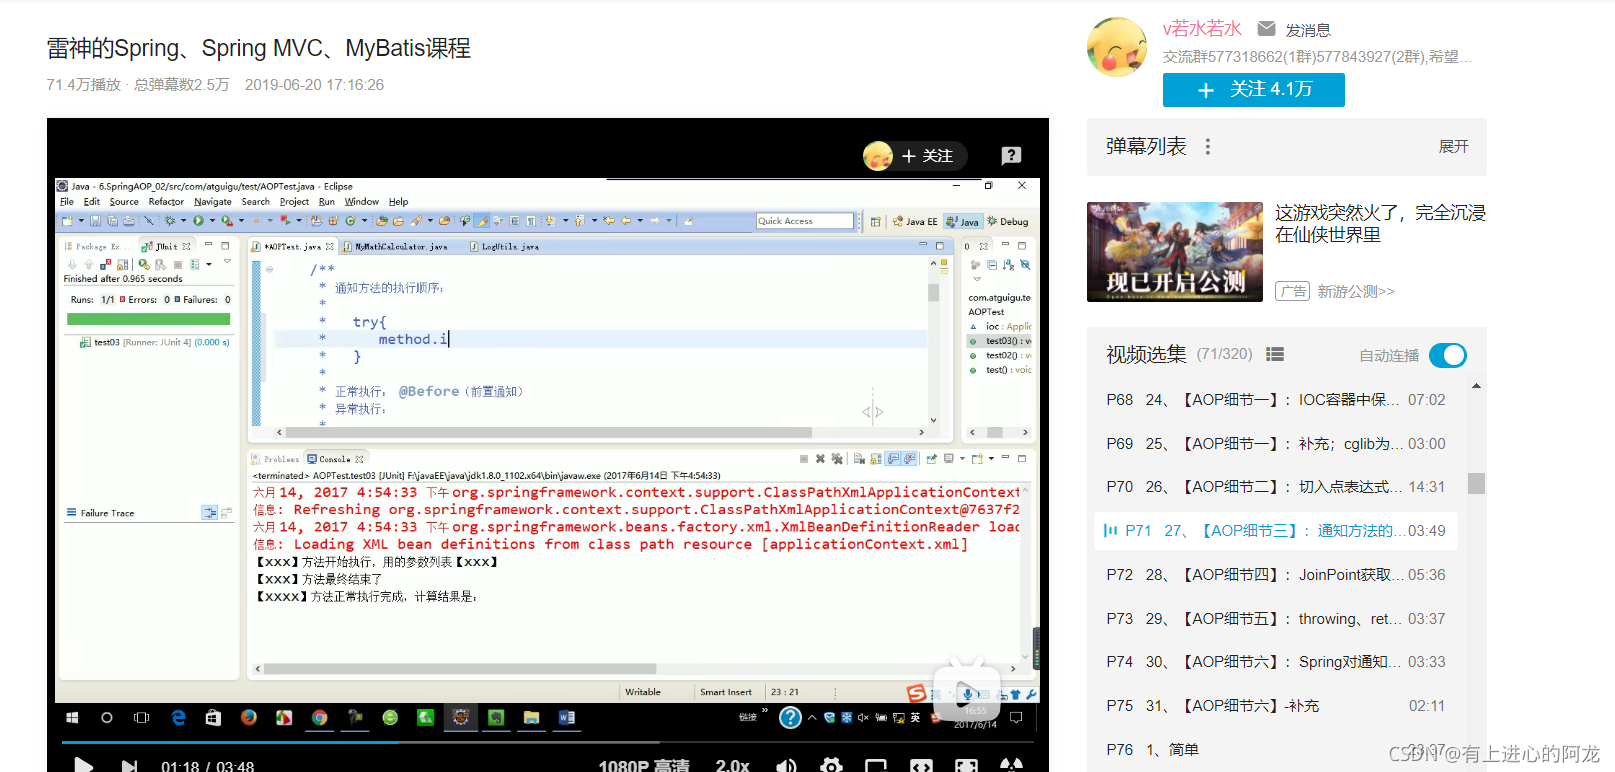Click the envelope 发消息 icon

click(x=1266, y=29)
